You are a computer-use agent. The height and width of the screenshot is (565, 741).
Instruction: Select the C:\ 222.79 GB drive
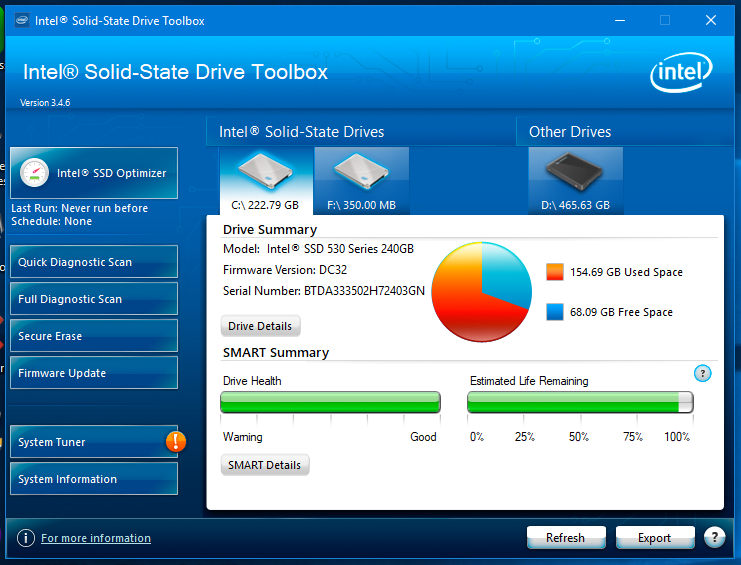point(266,181)
